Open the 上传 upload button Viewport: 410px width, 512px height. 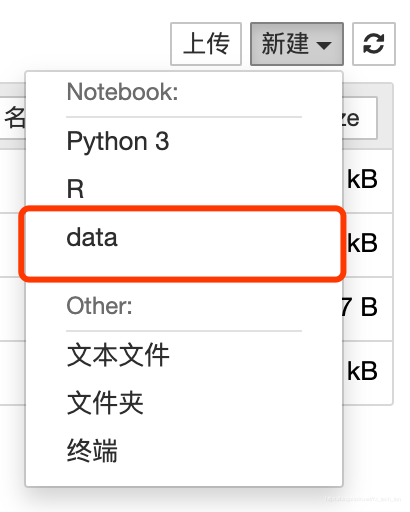(x=206, y=44)
